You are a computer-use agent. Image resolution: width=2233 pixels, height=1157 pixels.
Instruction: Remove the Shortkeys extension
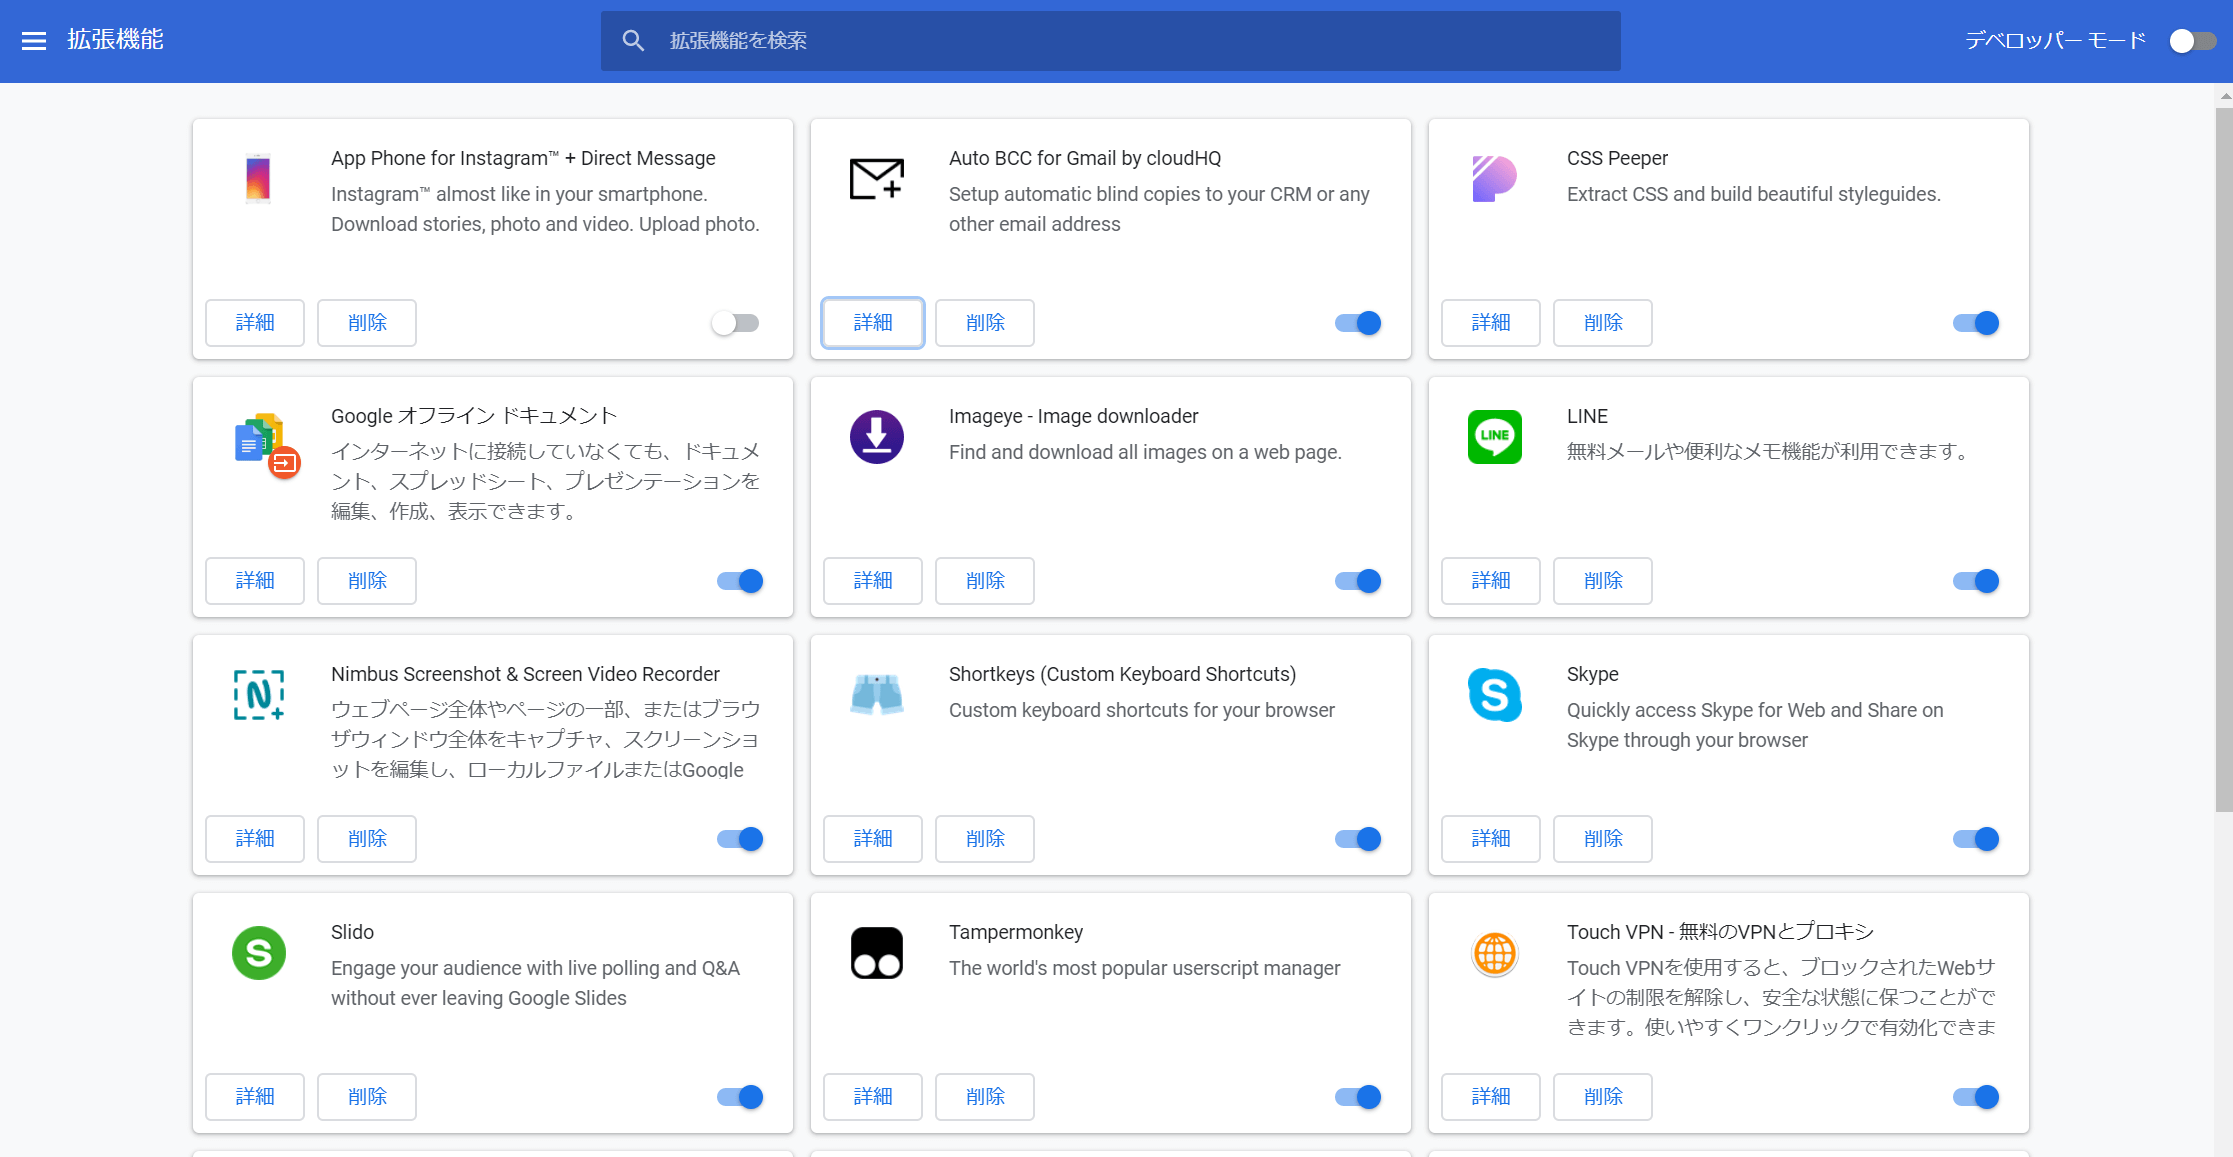click(985, 839)
